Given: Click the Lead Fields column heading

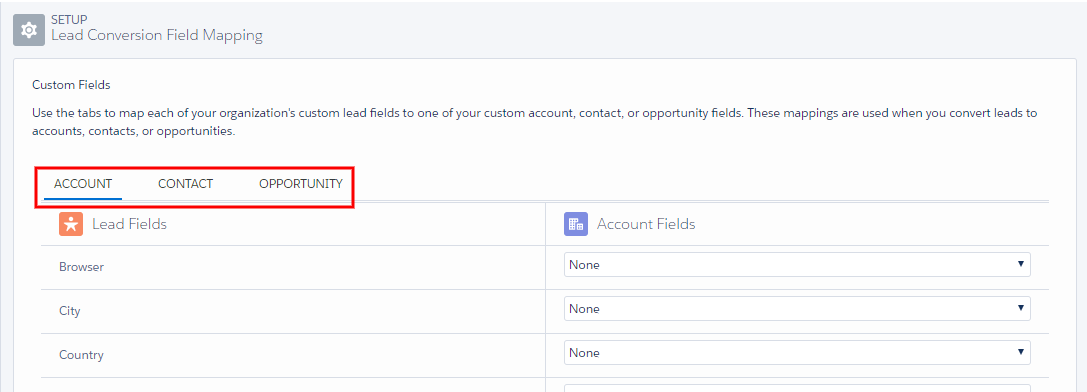Looking at the screenshot, I should (x=129, y=224).
